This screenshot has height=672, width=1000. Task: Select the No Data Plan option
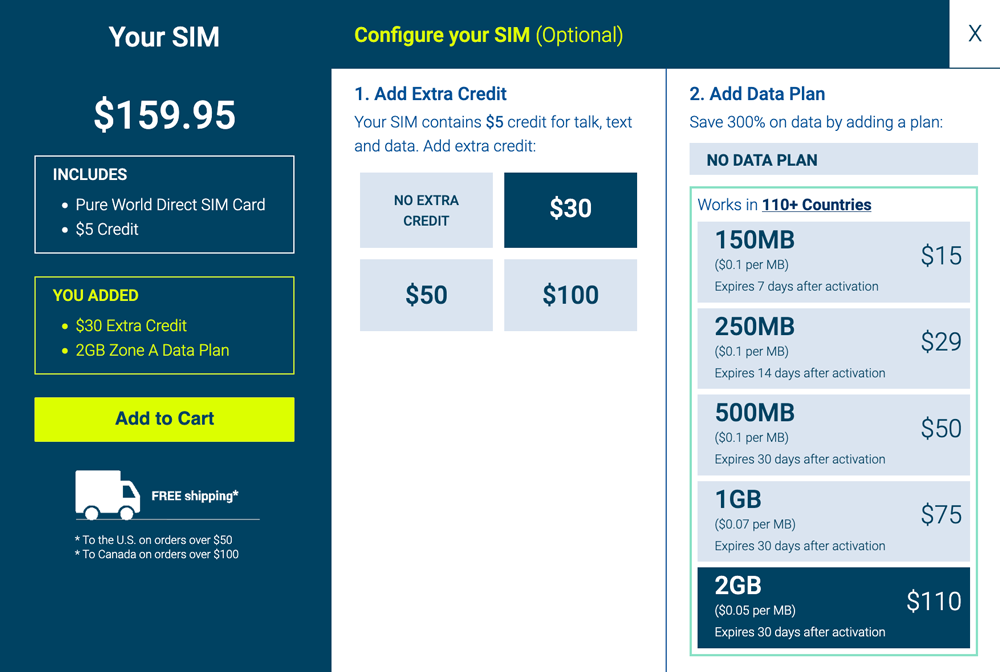click(833, 160)
